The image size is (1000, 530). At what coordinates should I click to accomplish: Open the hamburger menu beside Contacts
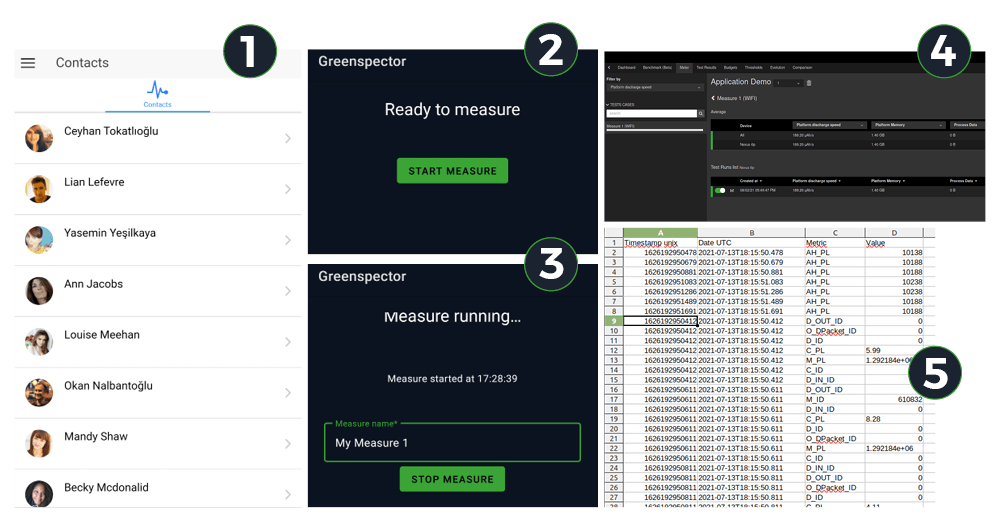point(28,63)
